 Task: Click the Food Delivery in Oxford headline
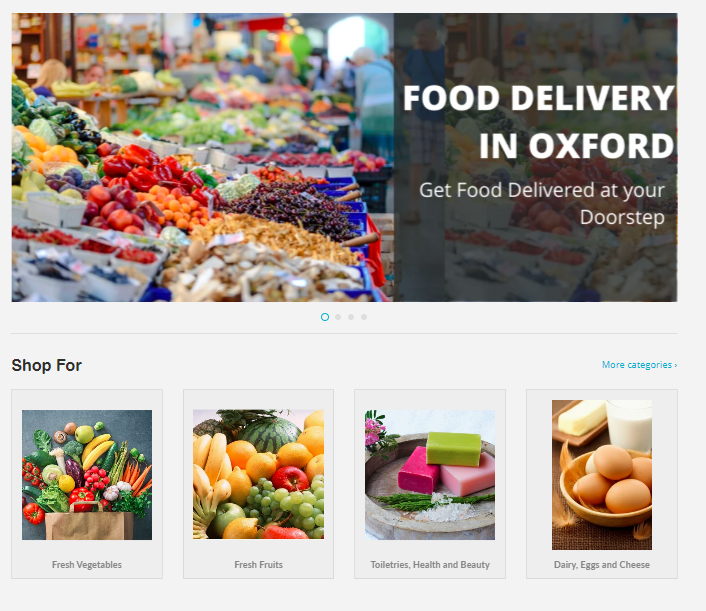pos(539,122)
